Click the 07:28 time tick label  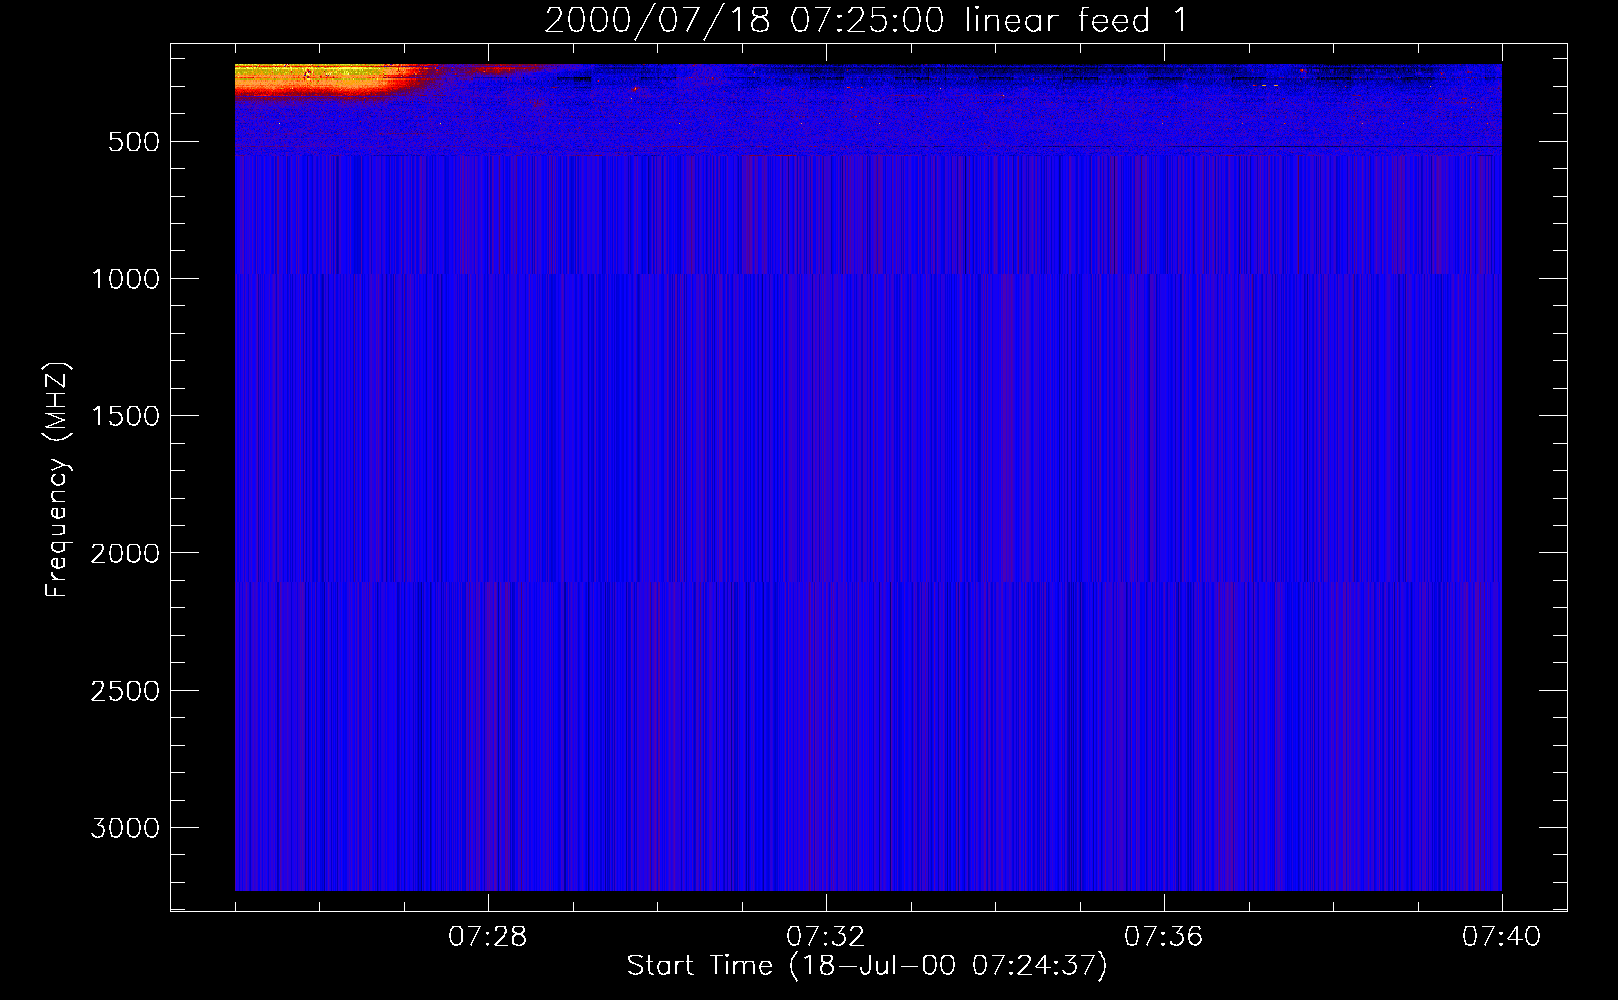[x=488, y=937]
